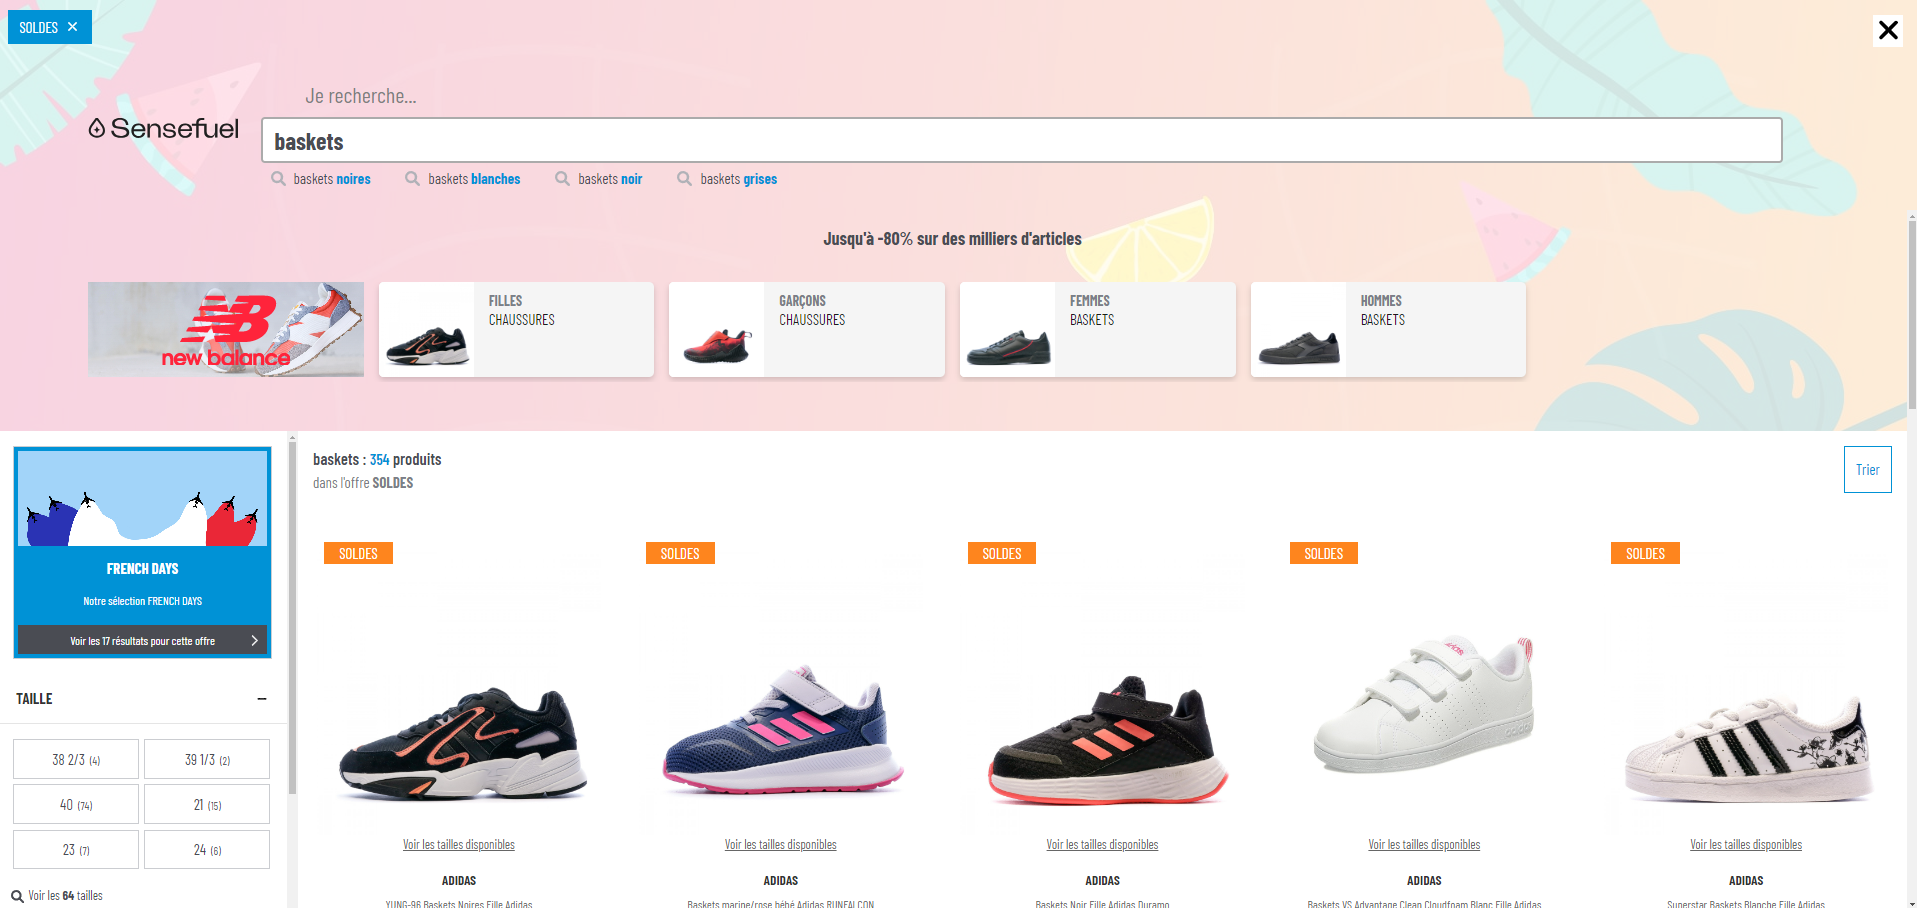Viewport: 1917px width, 908px height.
Task: Open the Trier sort dropdown
Action: point(1867,469)
